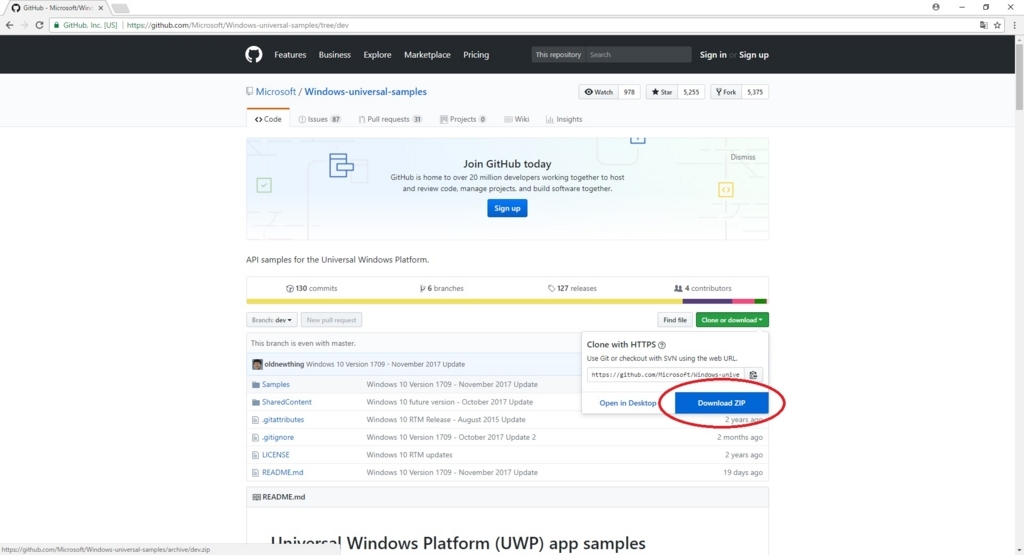Switch to the Issues tab
This screenshot has height=555, width=1024.
pyautogui.click(x=319, y=119)
